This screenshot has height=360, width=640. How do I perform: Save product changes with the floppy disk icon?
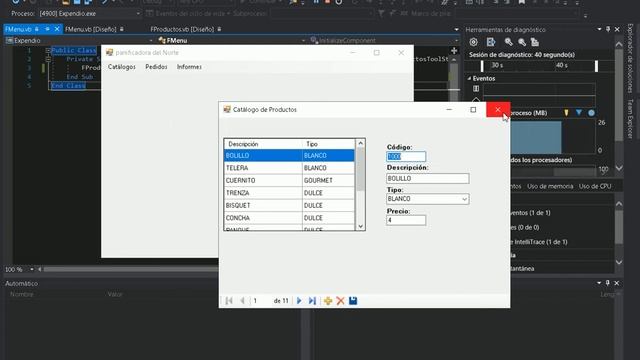point(353,301)
